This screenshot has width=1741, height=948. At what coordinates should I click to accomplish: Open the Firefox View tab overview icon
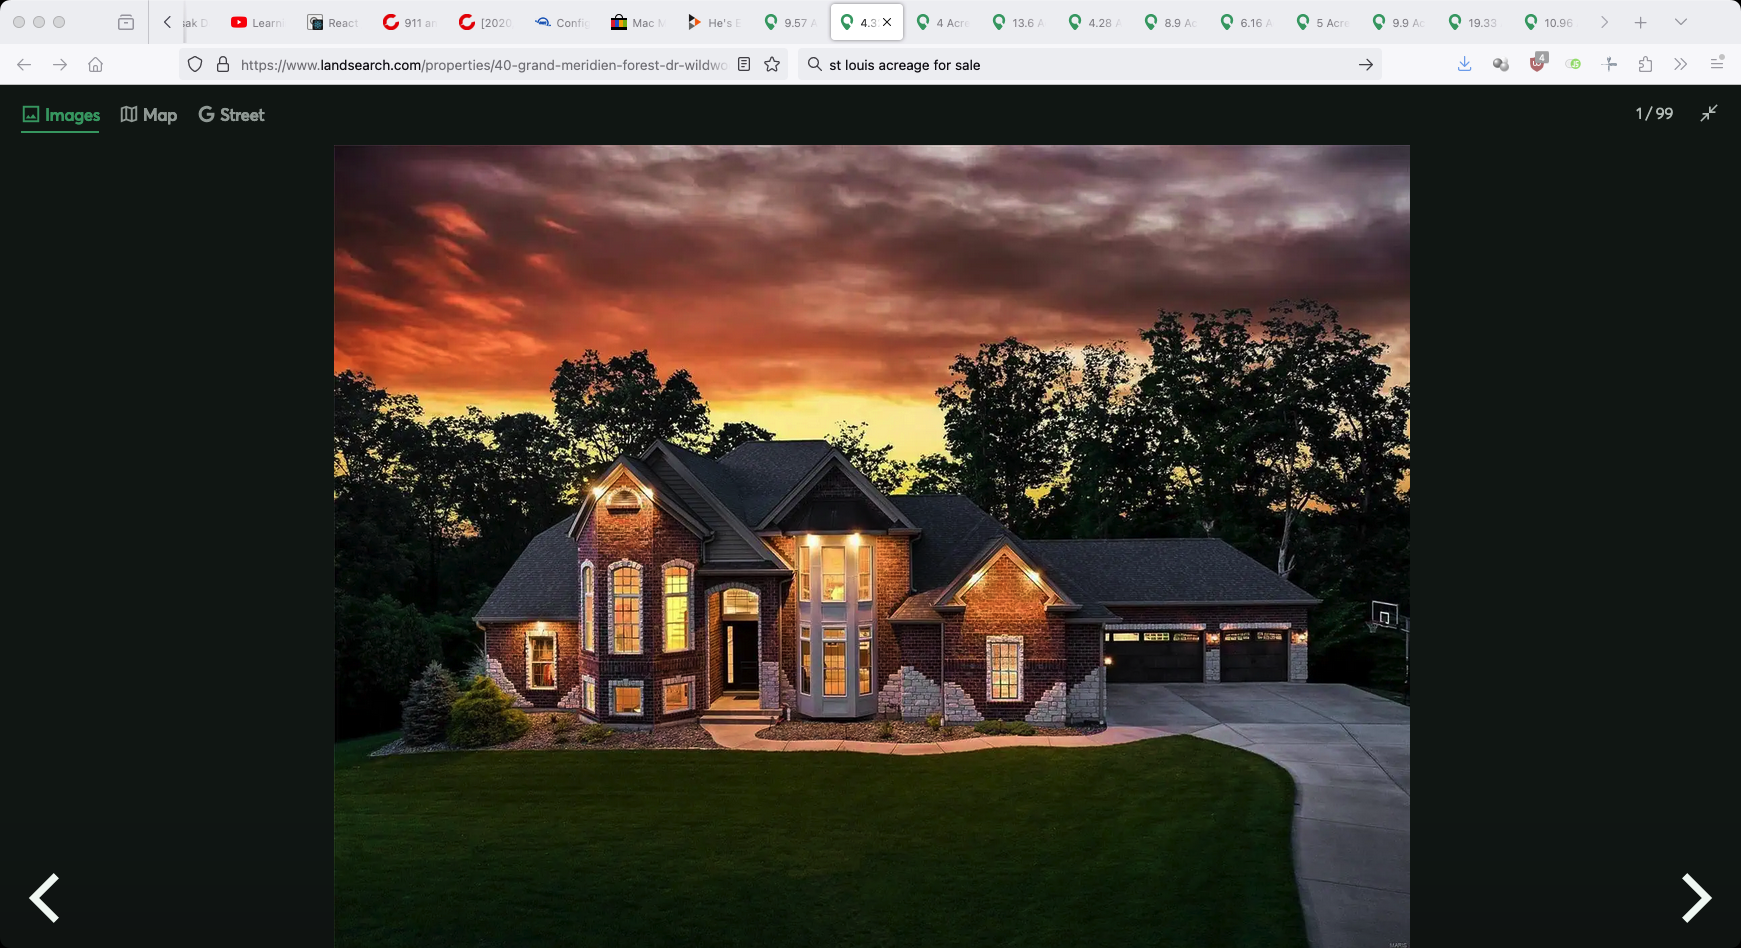[x=126, y=22]
